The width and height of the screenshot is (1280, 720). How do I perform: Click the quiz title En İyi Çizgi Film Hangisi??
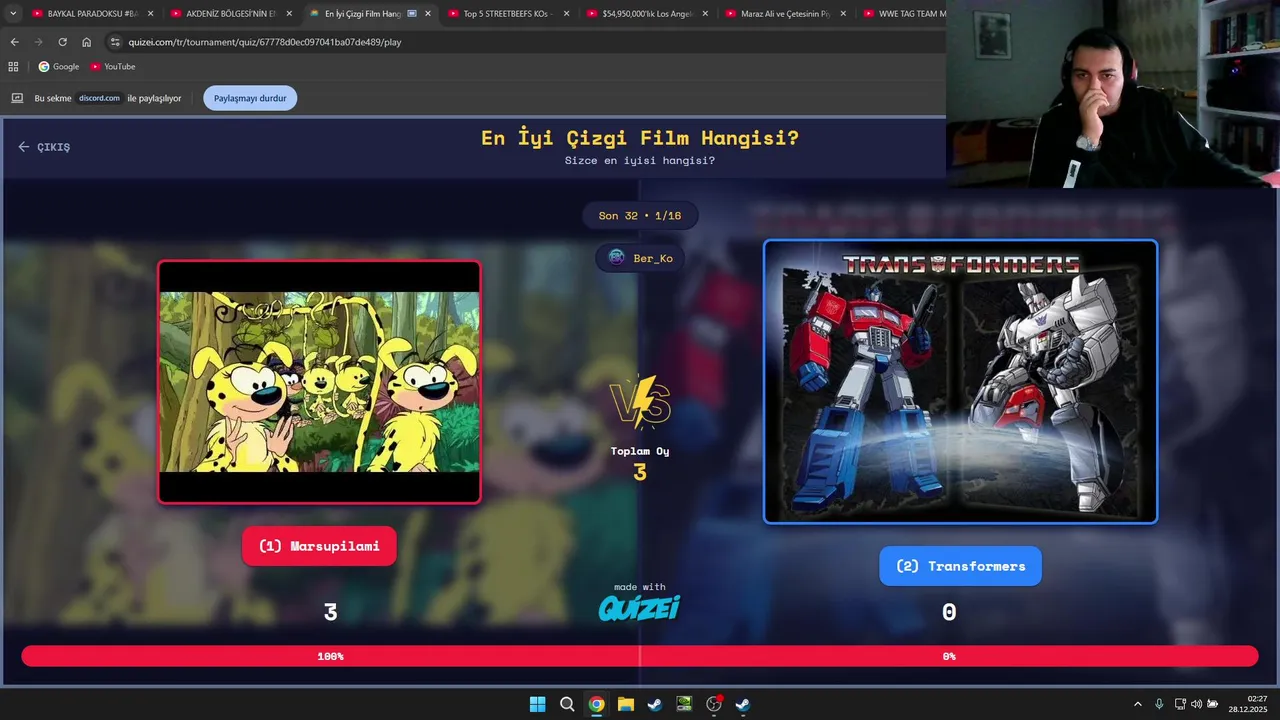(x=640, y=138)
